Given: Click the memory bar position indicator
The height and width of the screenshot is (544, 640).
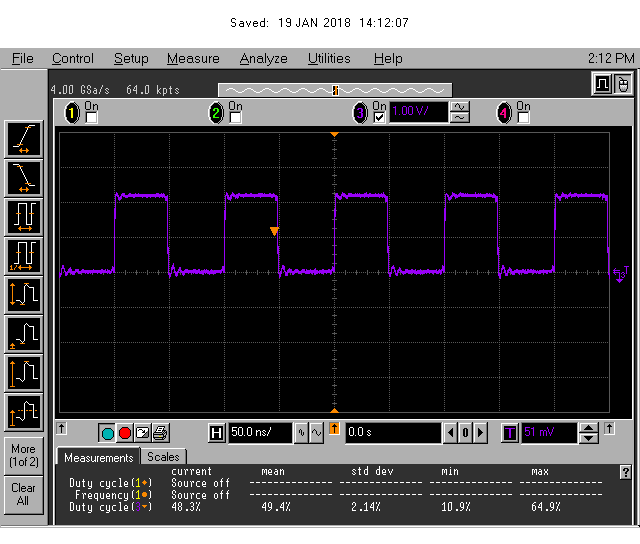Looking at the screenshot, I should pyautogui.click(x=335, y=90).
